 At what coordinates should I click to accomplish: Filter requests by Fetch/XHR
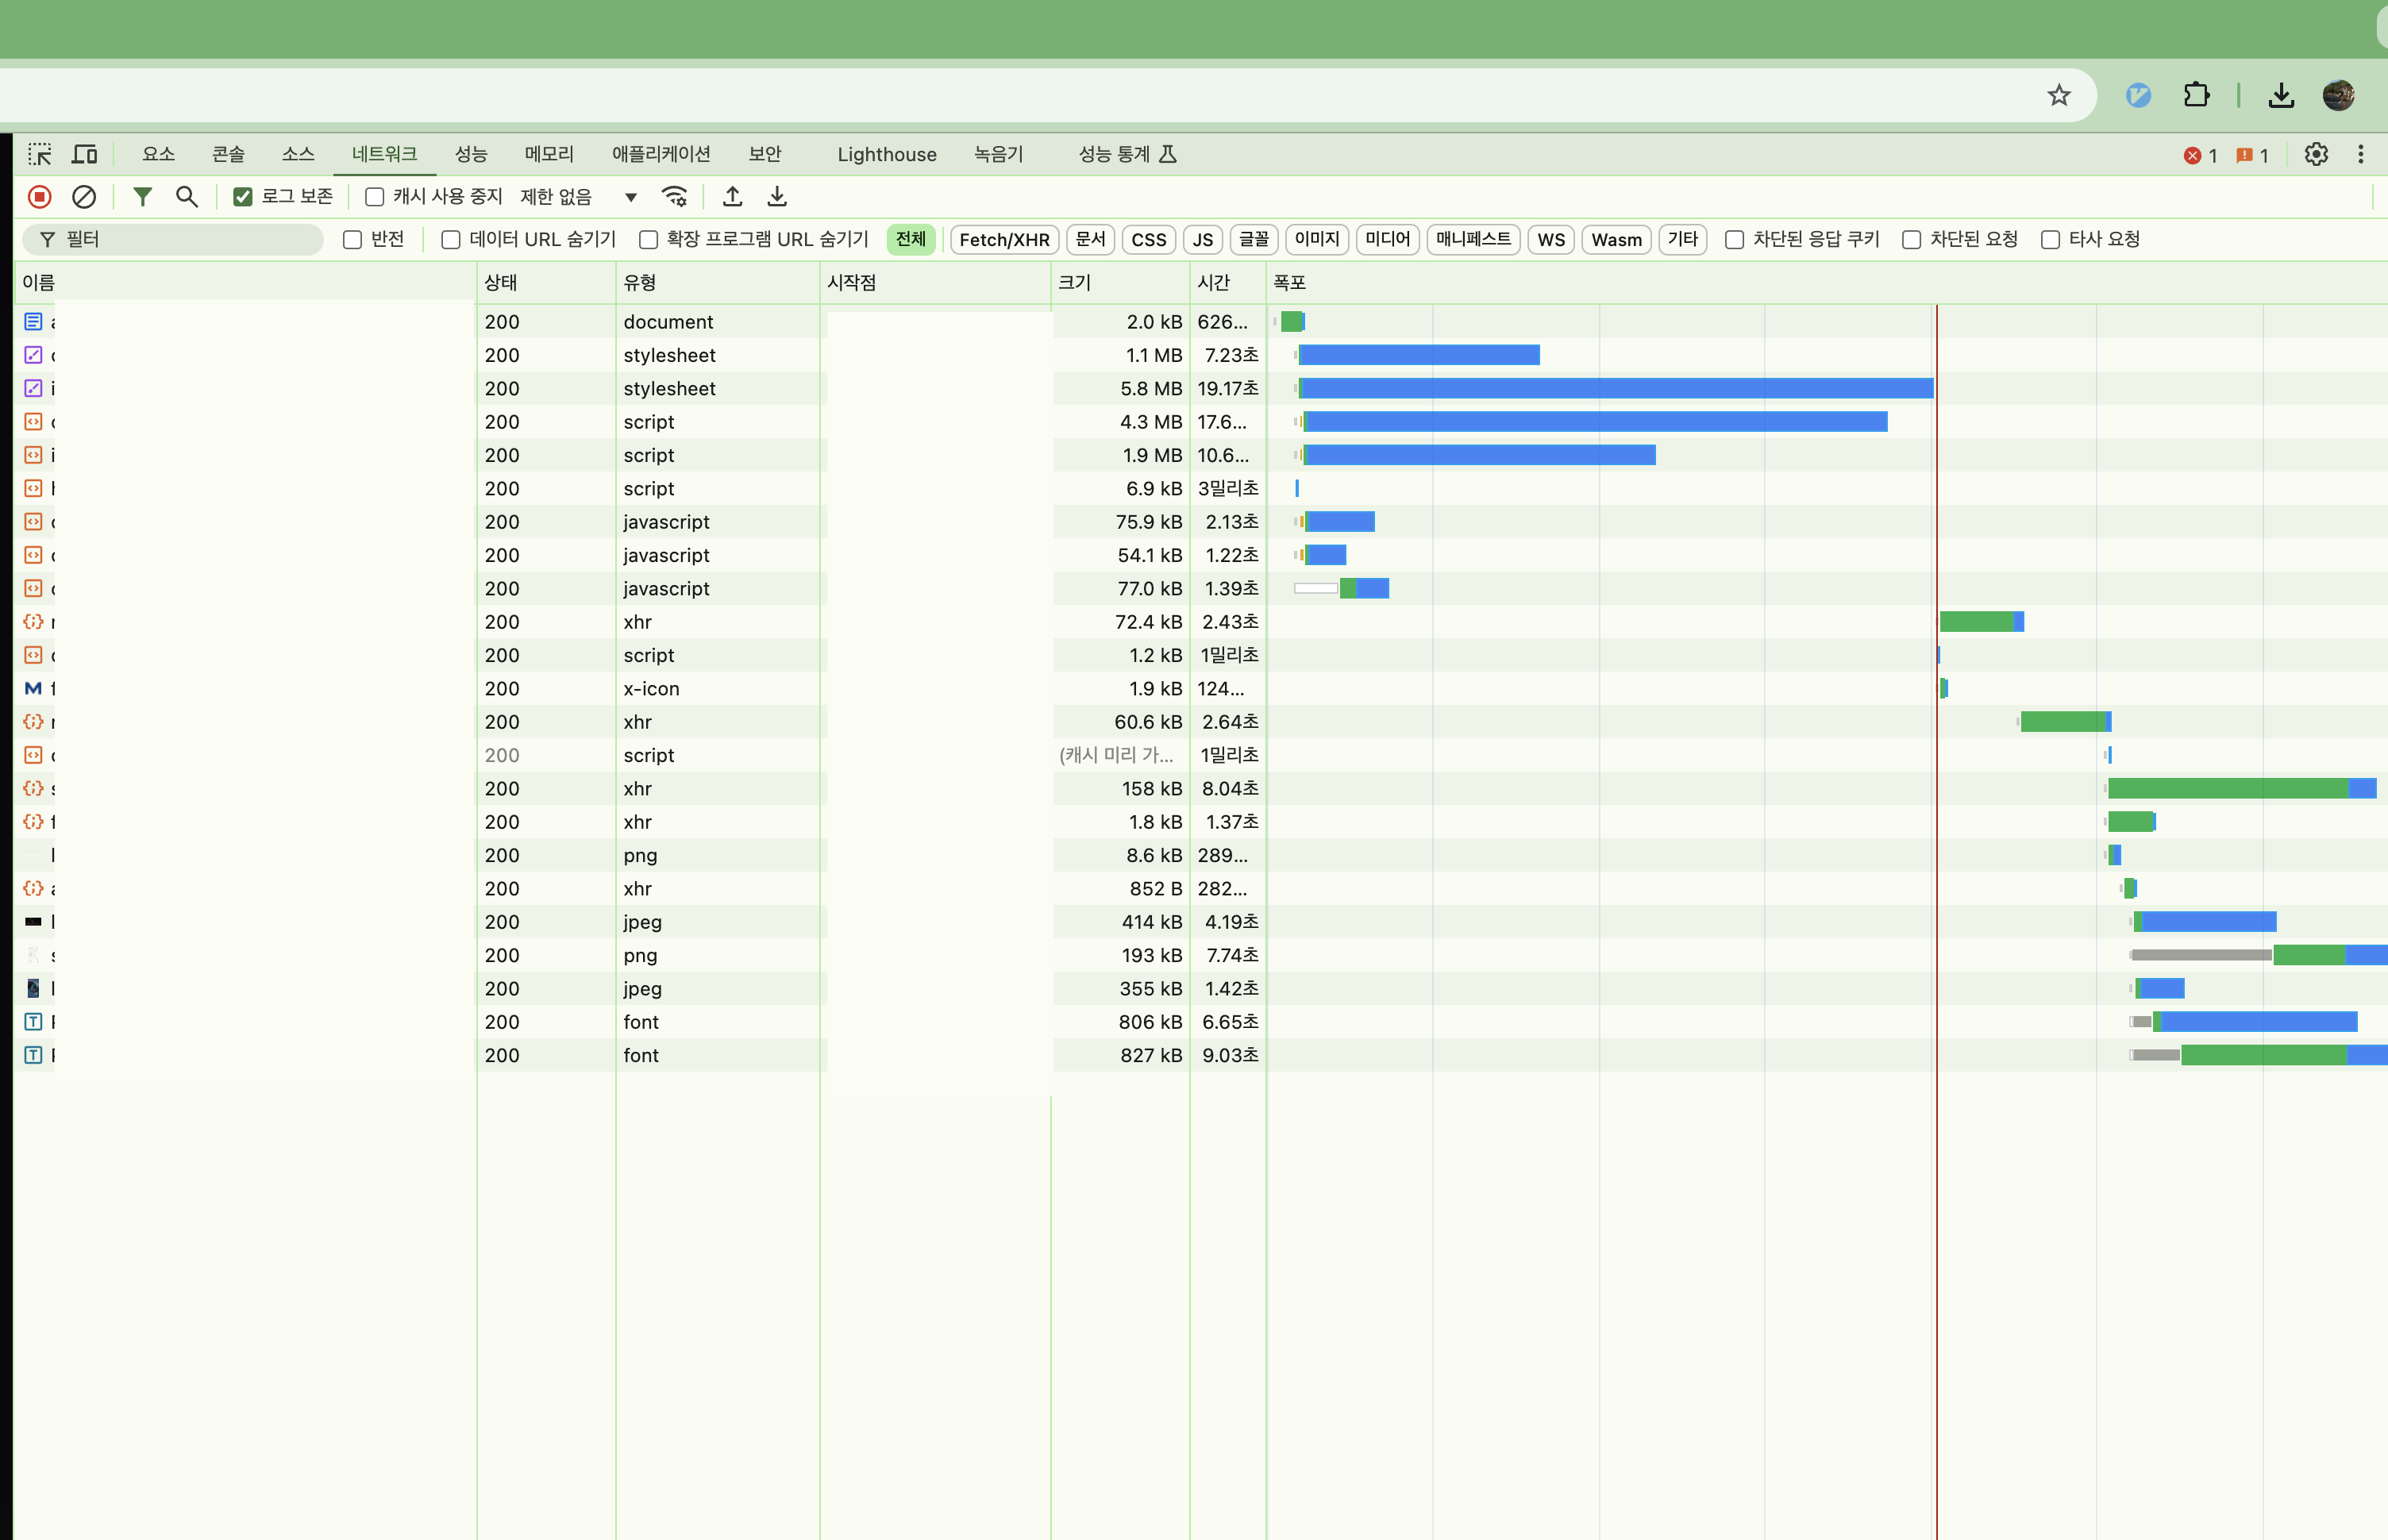click(1004, 240)
